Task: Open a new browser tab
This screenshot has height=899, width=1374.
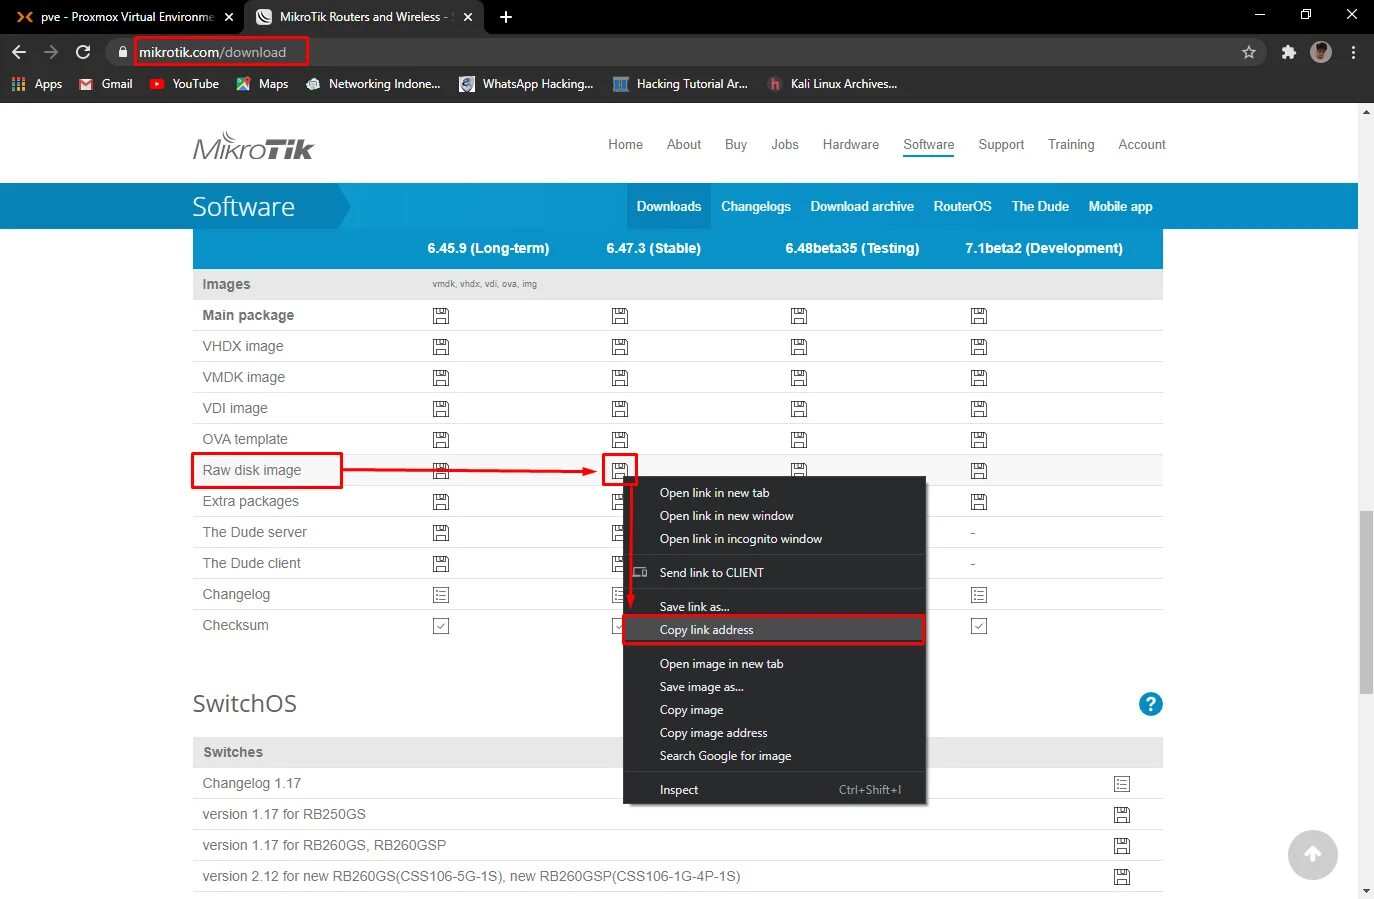Action: [506, 17]
